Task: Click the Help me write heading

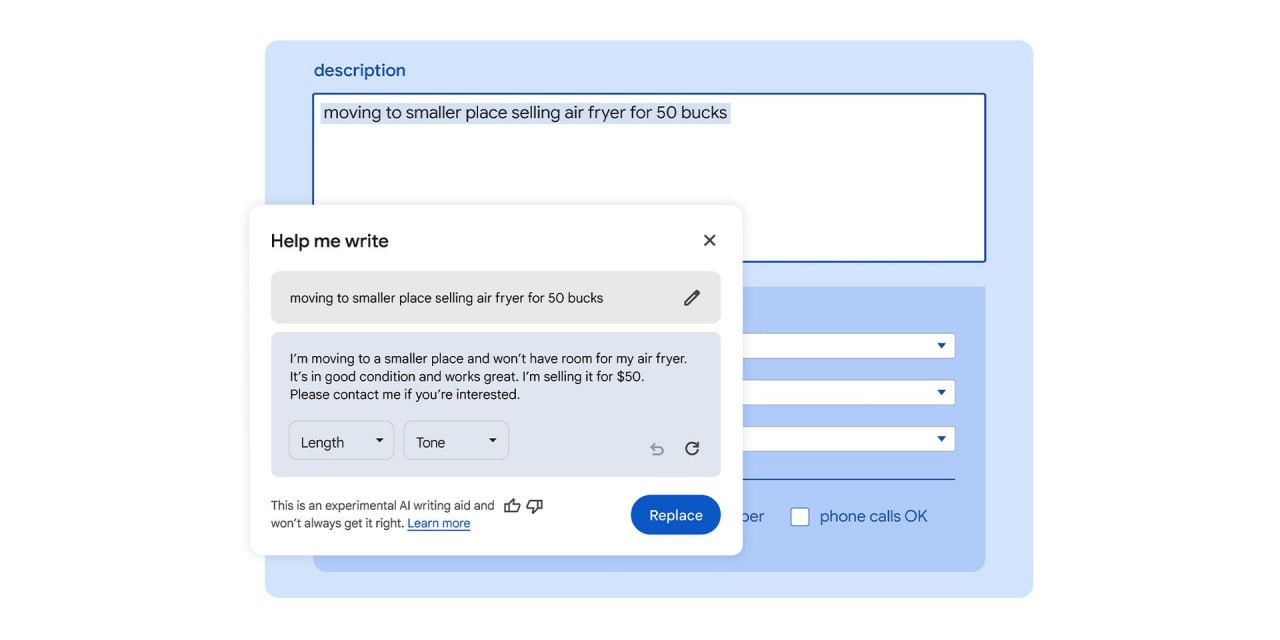Action: pyautogui.click(x=329, y=241)
